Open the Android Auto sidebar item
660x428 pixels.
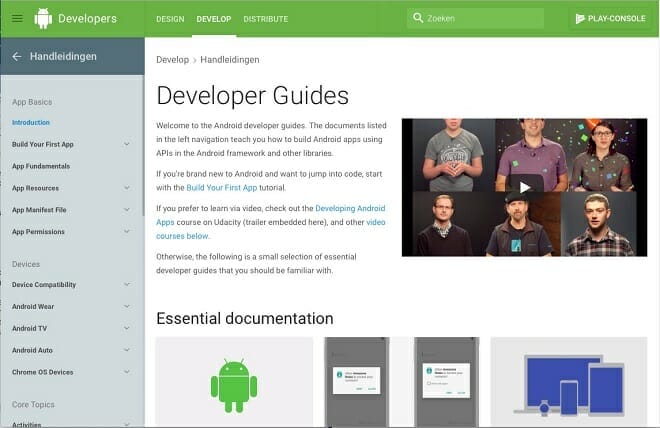pos(32,350)
